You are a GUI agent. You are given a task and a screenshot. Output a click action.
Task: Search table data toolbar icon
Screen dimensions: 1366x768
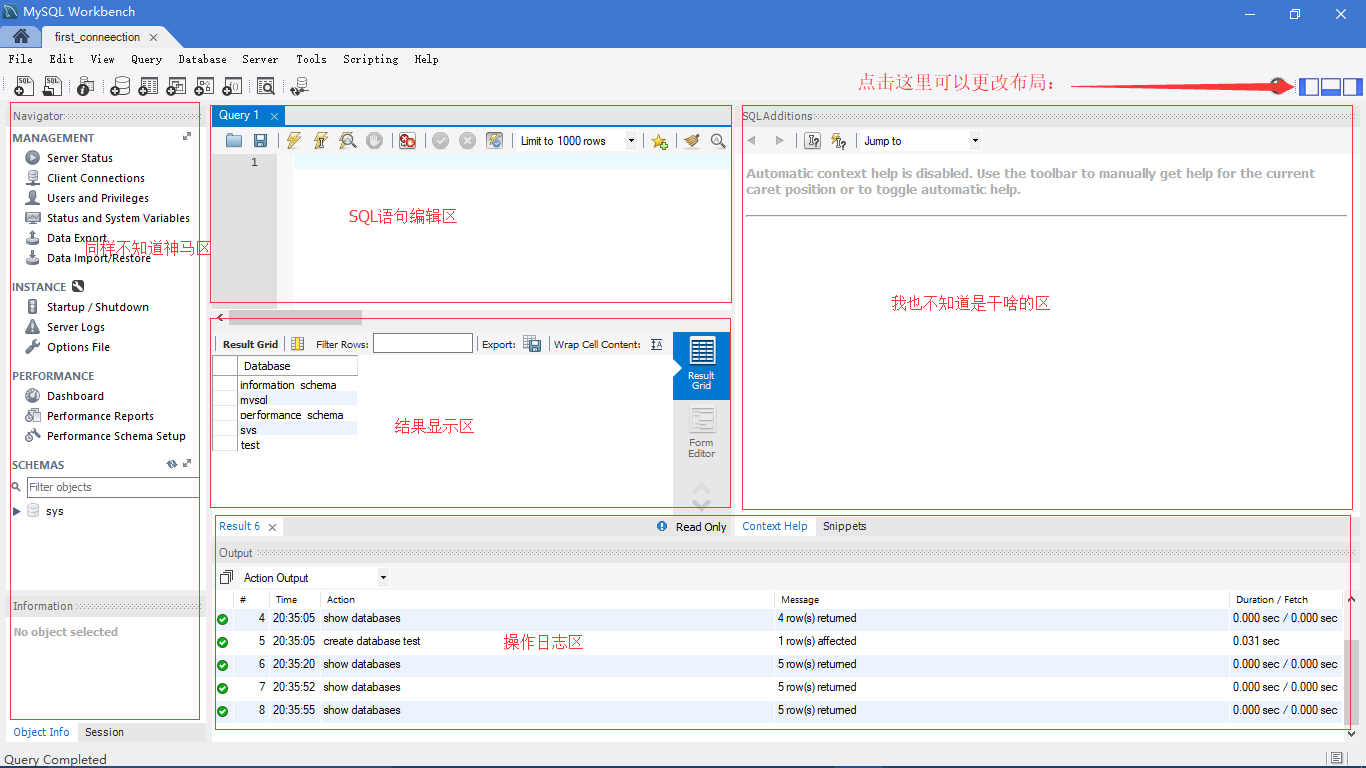[x=265, y=87]
